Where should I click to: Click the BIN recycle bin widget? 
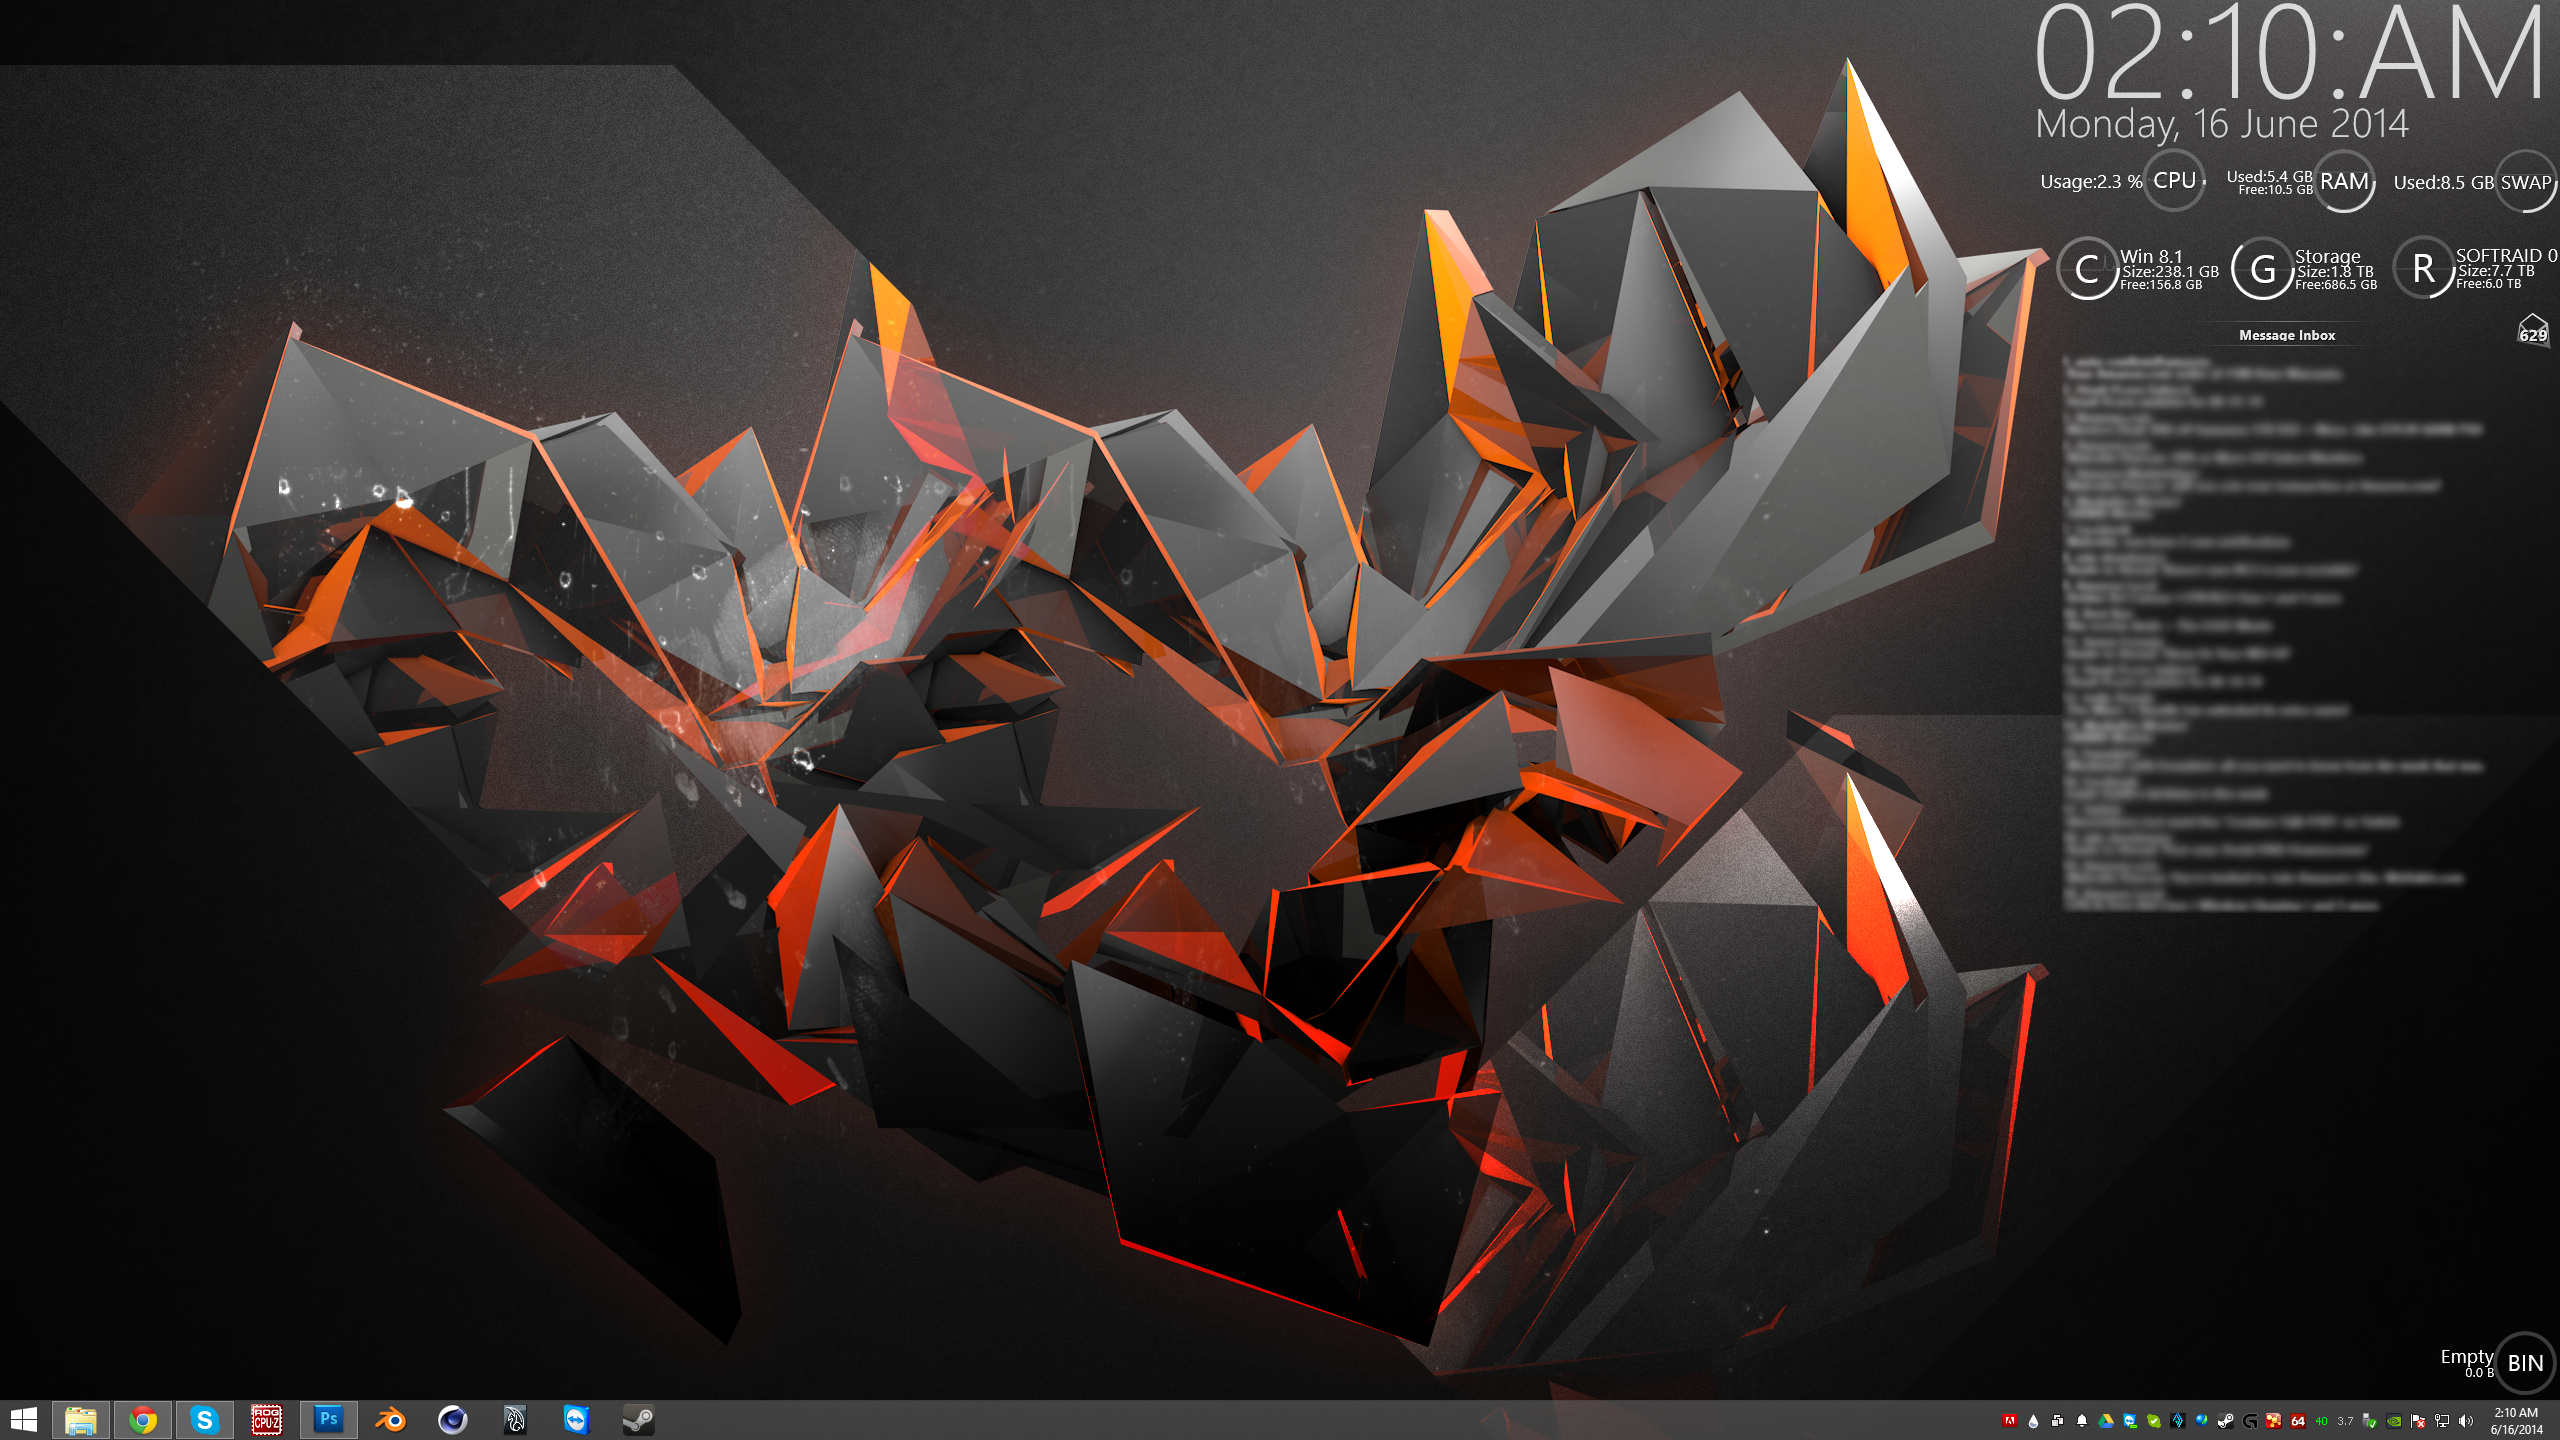[2524, 1363]
